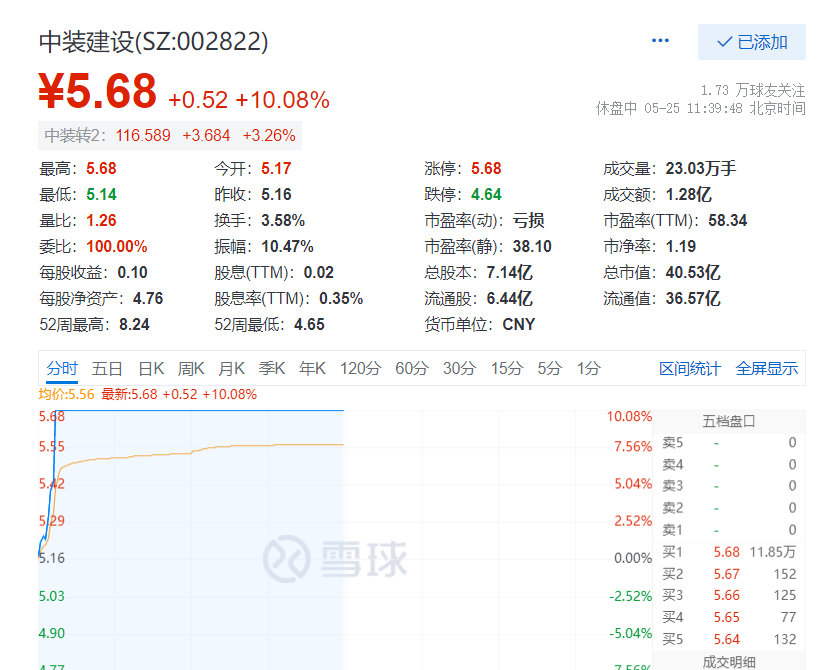This screenshot has width=833, height=670.
Task: Click the 今开 value 5.17
Action: pyautogui.click(x=276, y=168)
